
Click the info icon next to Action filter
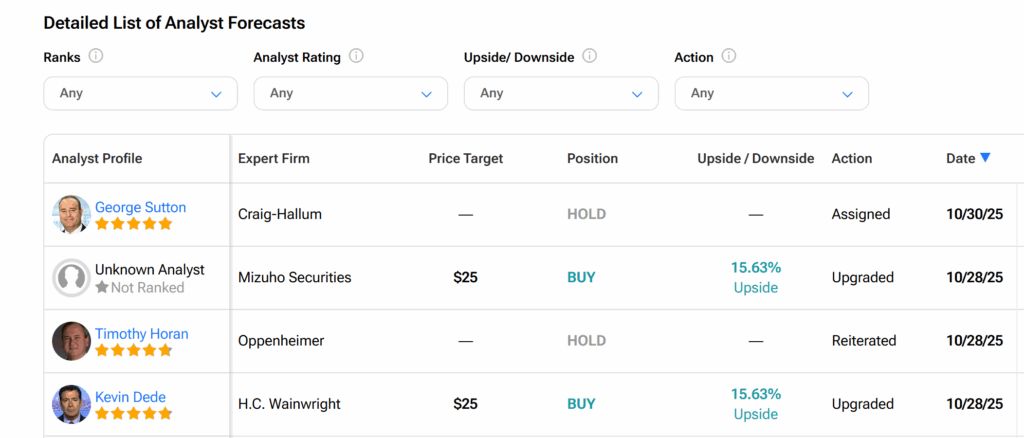tap(729, 57)
